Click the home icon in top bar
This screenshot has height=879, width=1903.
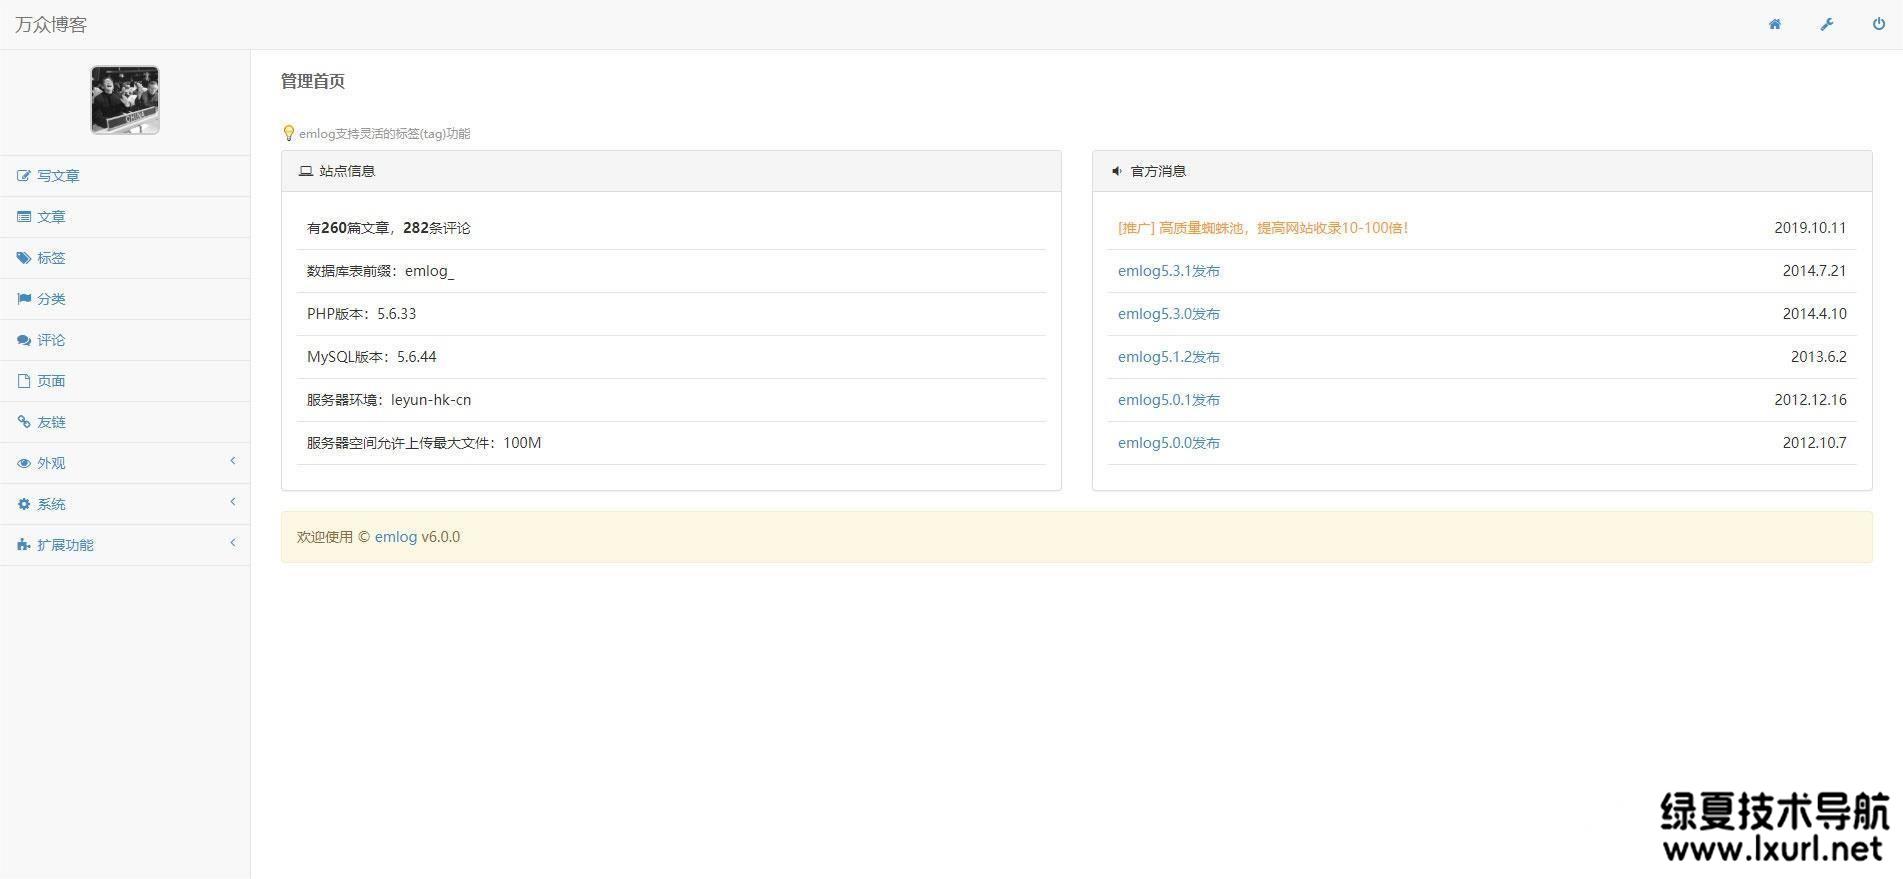1774,24
